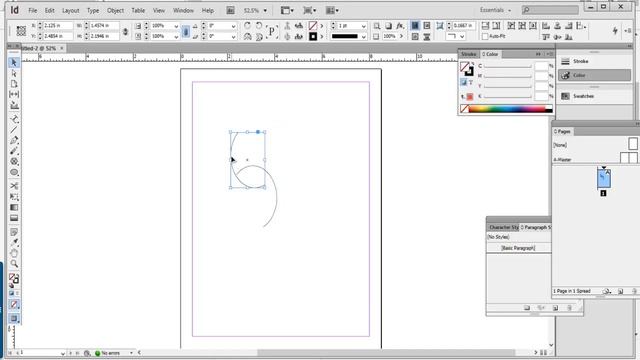Open the Layout menu

pyautogui.click(x=71, y=10)
